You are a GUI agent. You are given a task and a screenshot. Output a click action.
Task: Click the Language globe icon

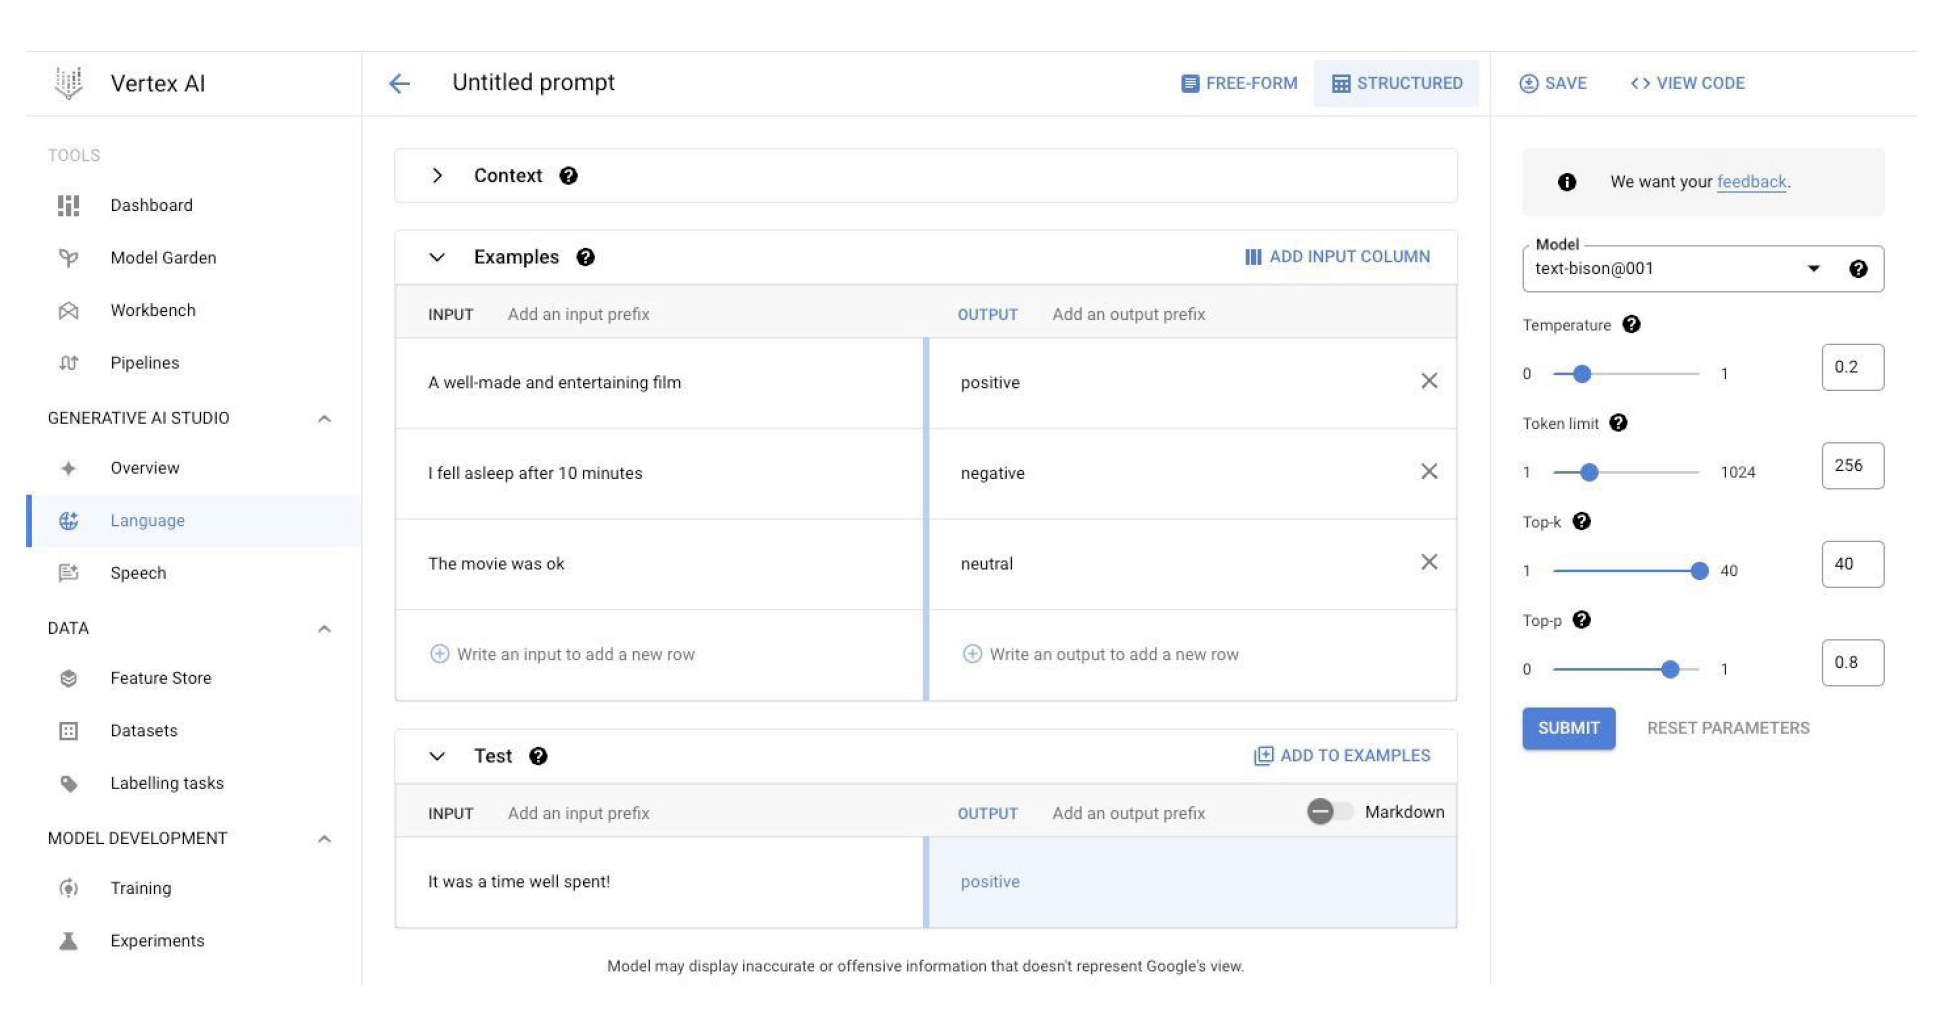(x=68, y=521)
